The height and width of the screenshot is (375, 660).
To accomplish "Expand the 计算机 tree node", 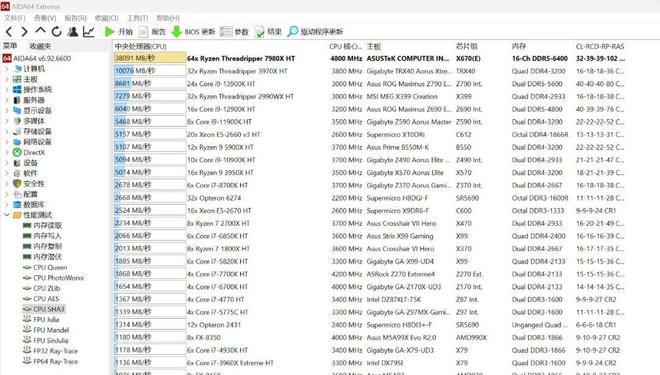I will [6, 69].
